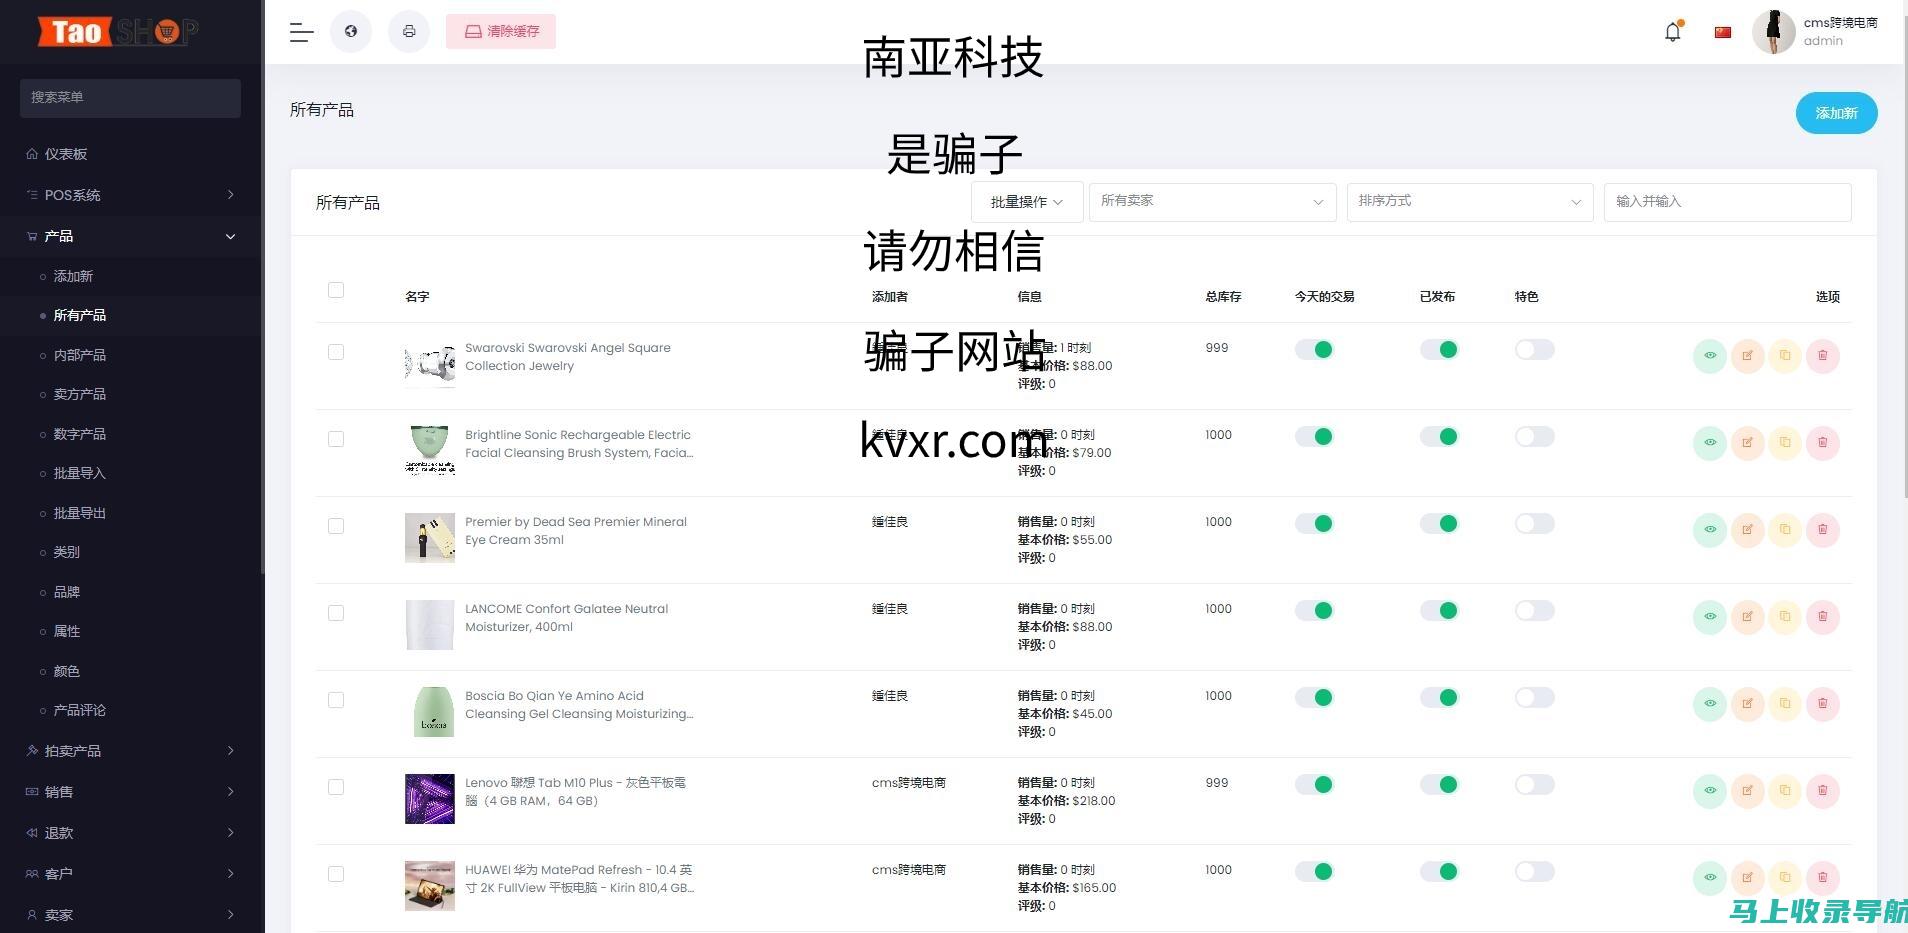1908x933 pixels.
Task: Duplicate the Boscia Cleansing Gel product
Action: (x=1785, y=704)
